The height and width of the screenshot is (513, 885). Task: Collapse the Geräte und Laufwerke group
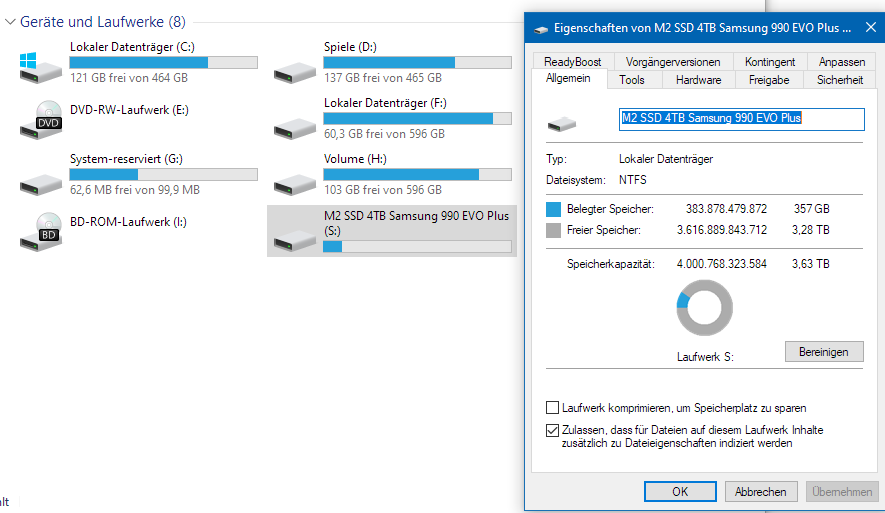pos(10,22)
